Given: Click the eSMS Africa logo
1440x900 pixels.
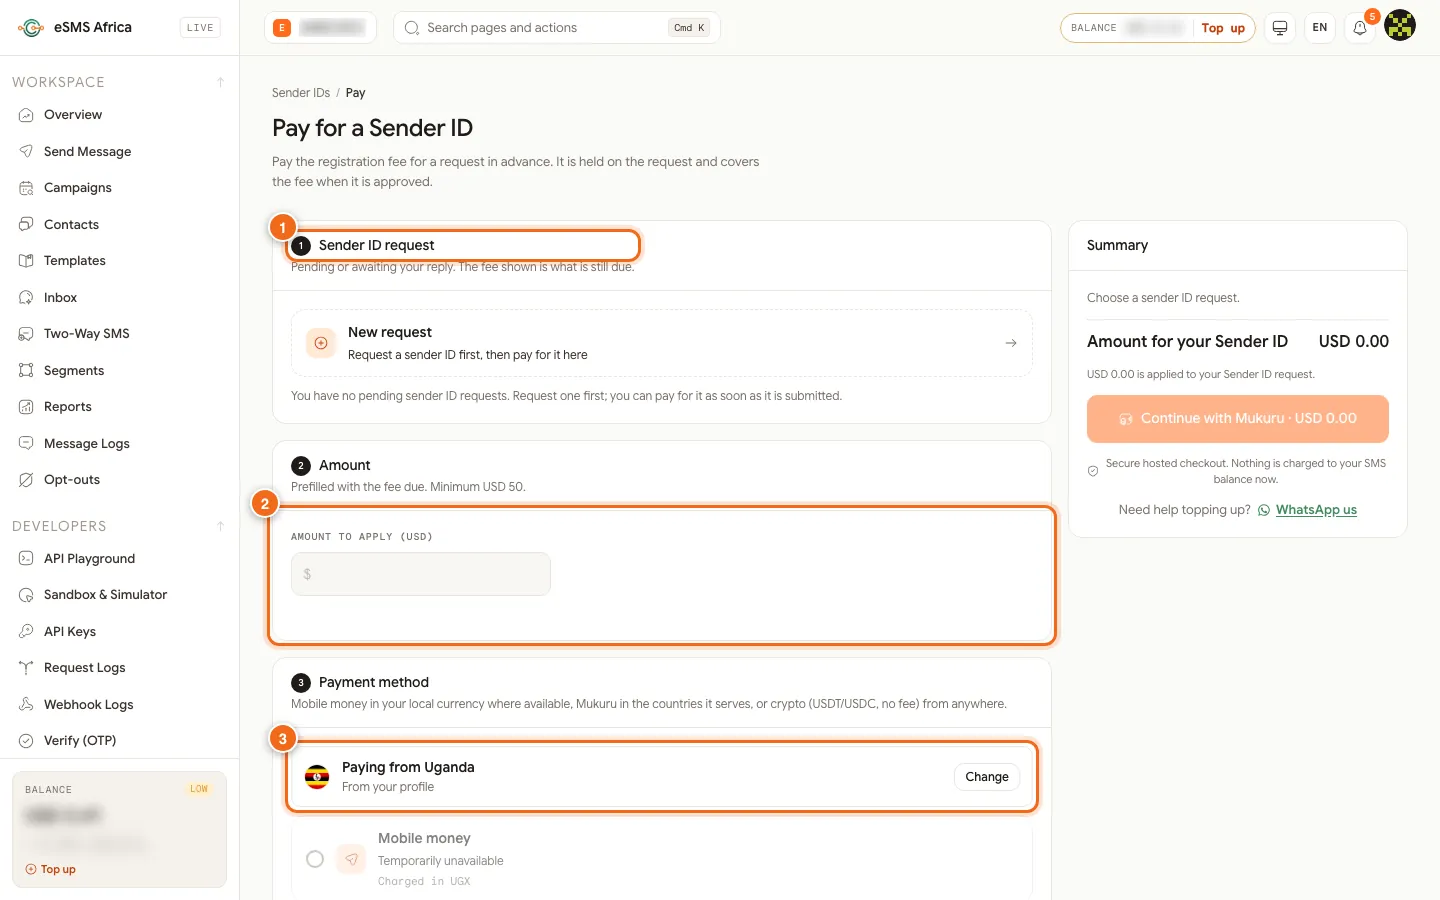Looking at the screenshot, I should 75,27.
